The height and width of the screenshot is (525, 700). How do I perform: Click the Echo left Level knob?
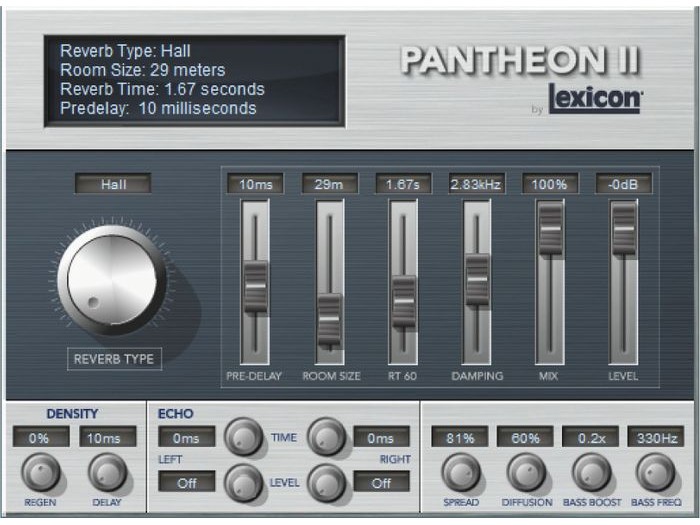point(243,483)
